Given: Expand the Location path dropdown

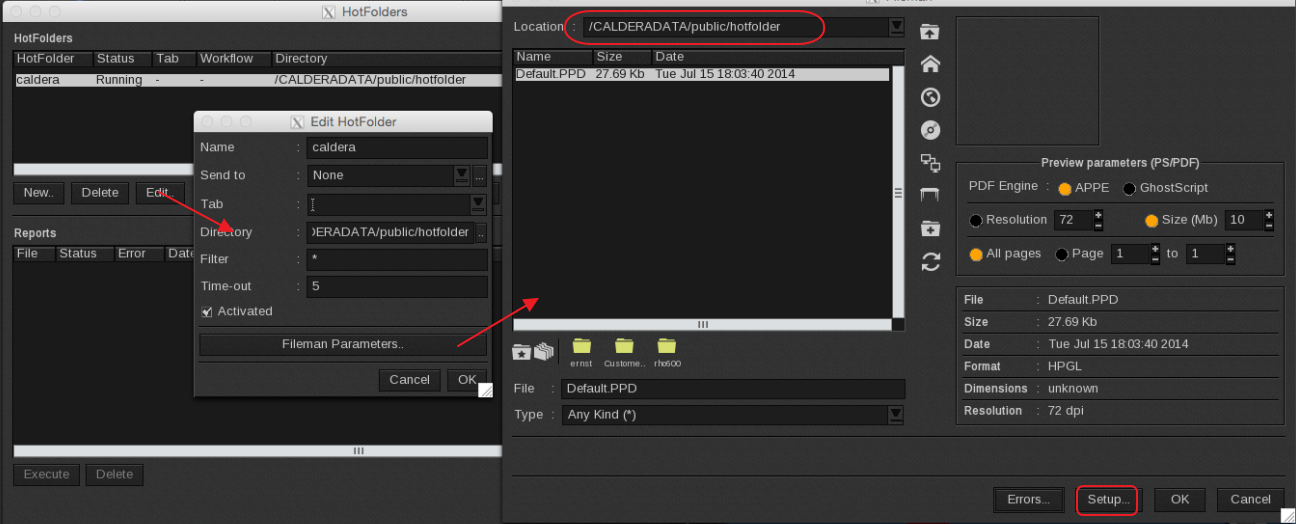Looking at the screenshot, I should click(x=896, y=27).
